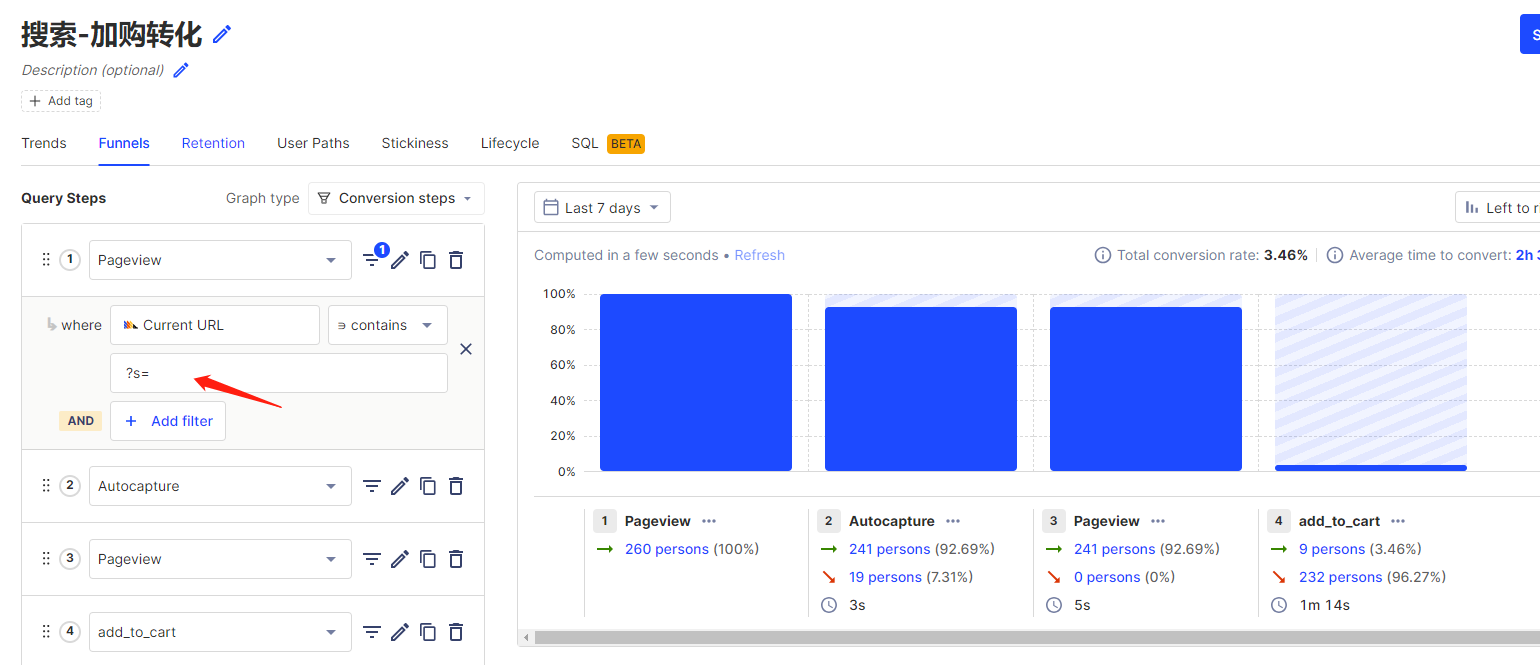Delete step 4 add_to_cart
Image resolution: width=1540 pixels, height=665 pixels.
click(x=456, y=632)
